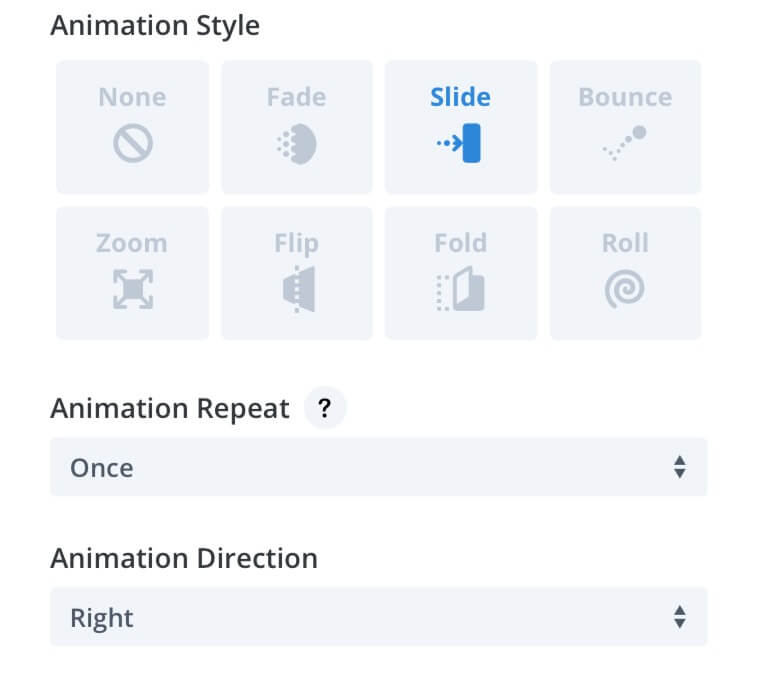Click the Fold page icon

(460, 289)
